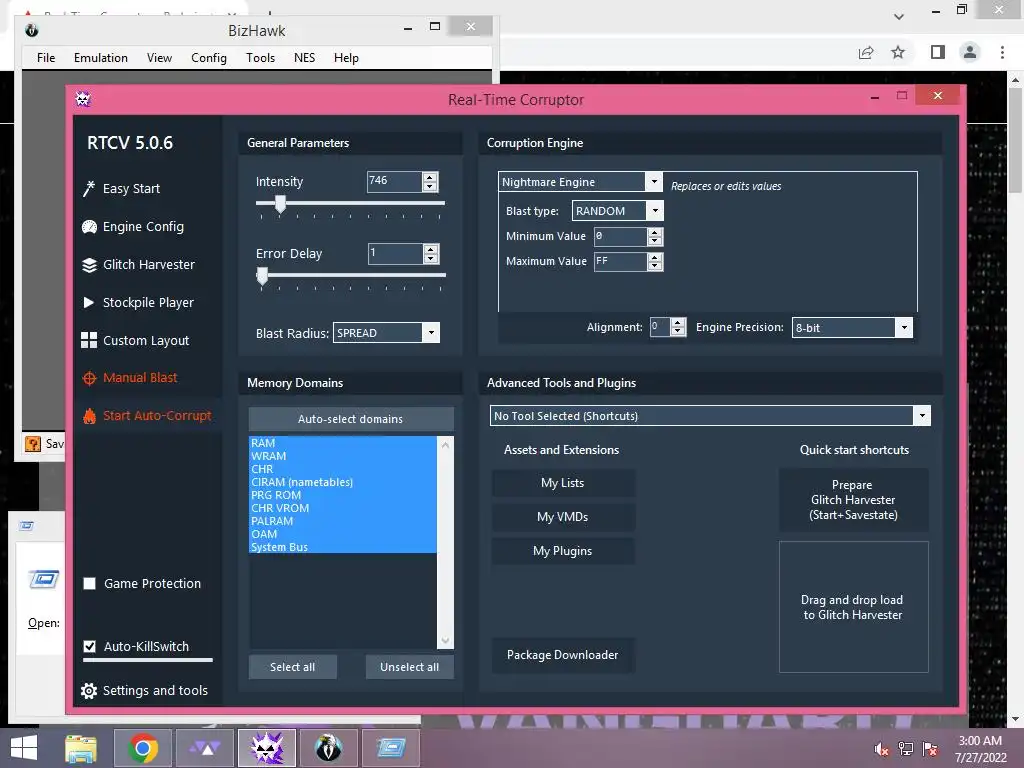Screen dimensions: 1024x768
Task: Select System Bus memory domain
Action: tap(343, 547)
